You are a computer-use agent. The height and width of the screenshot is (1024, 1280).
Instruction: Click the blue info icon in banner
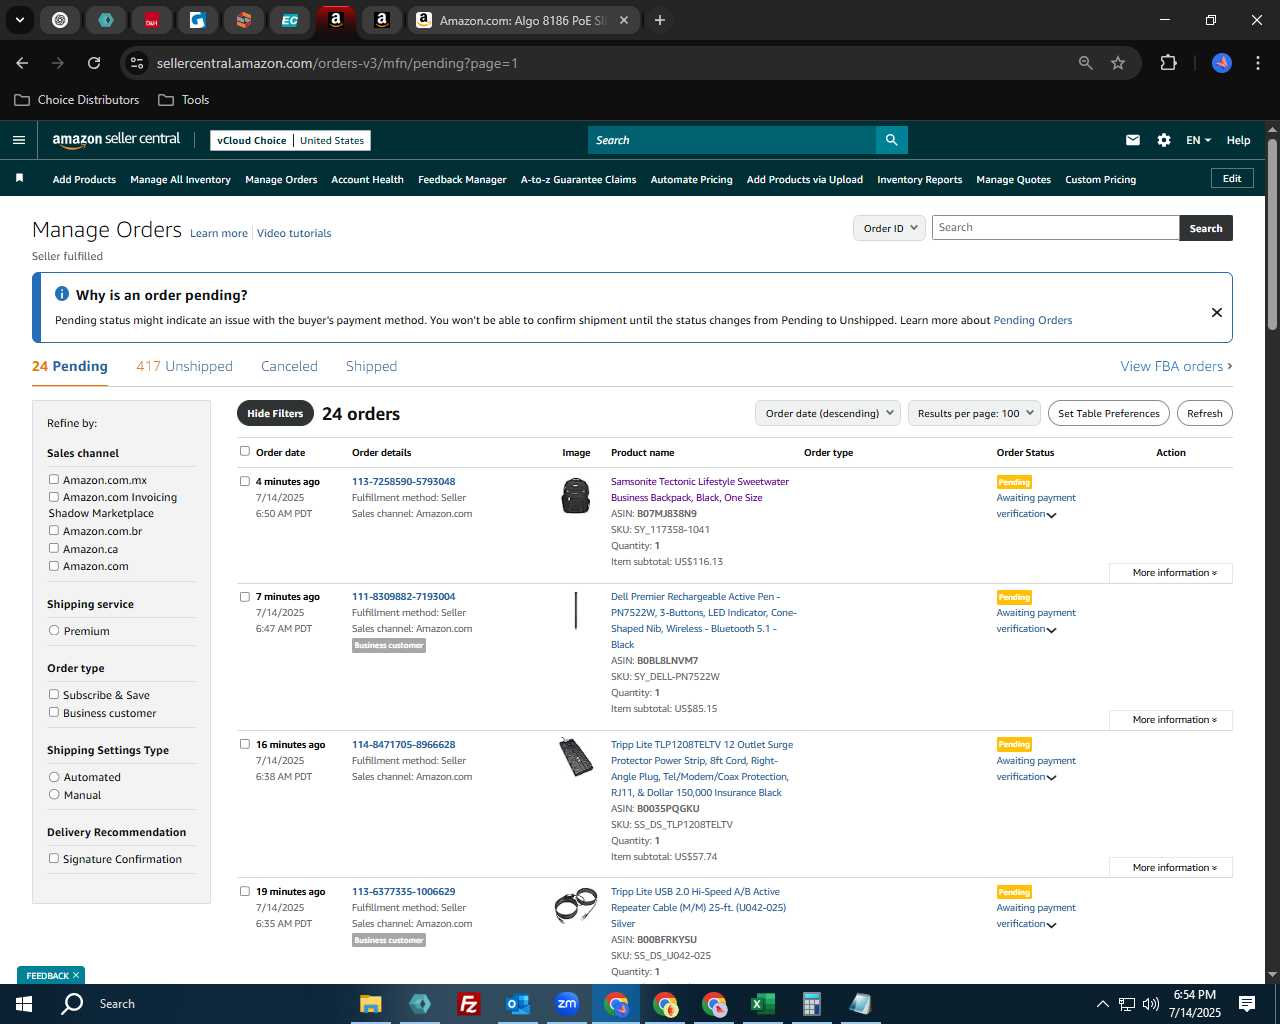click(x=62, y=294)
